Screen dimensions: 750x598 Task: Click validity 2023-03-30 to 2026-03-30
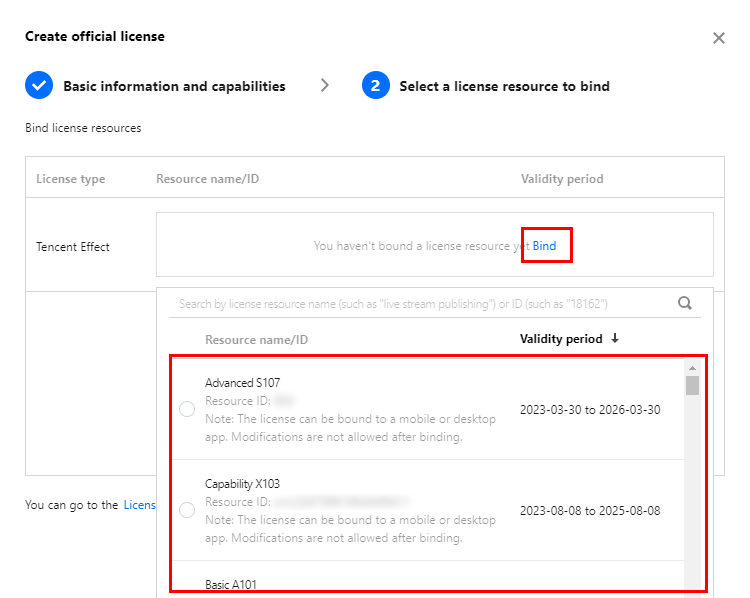[590, 410]
